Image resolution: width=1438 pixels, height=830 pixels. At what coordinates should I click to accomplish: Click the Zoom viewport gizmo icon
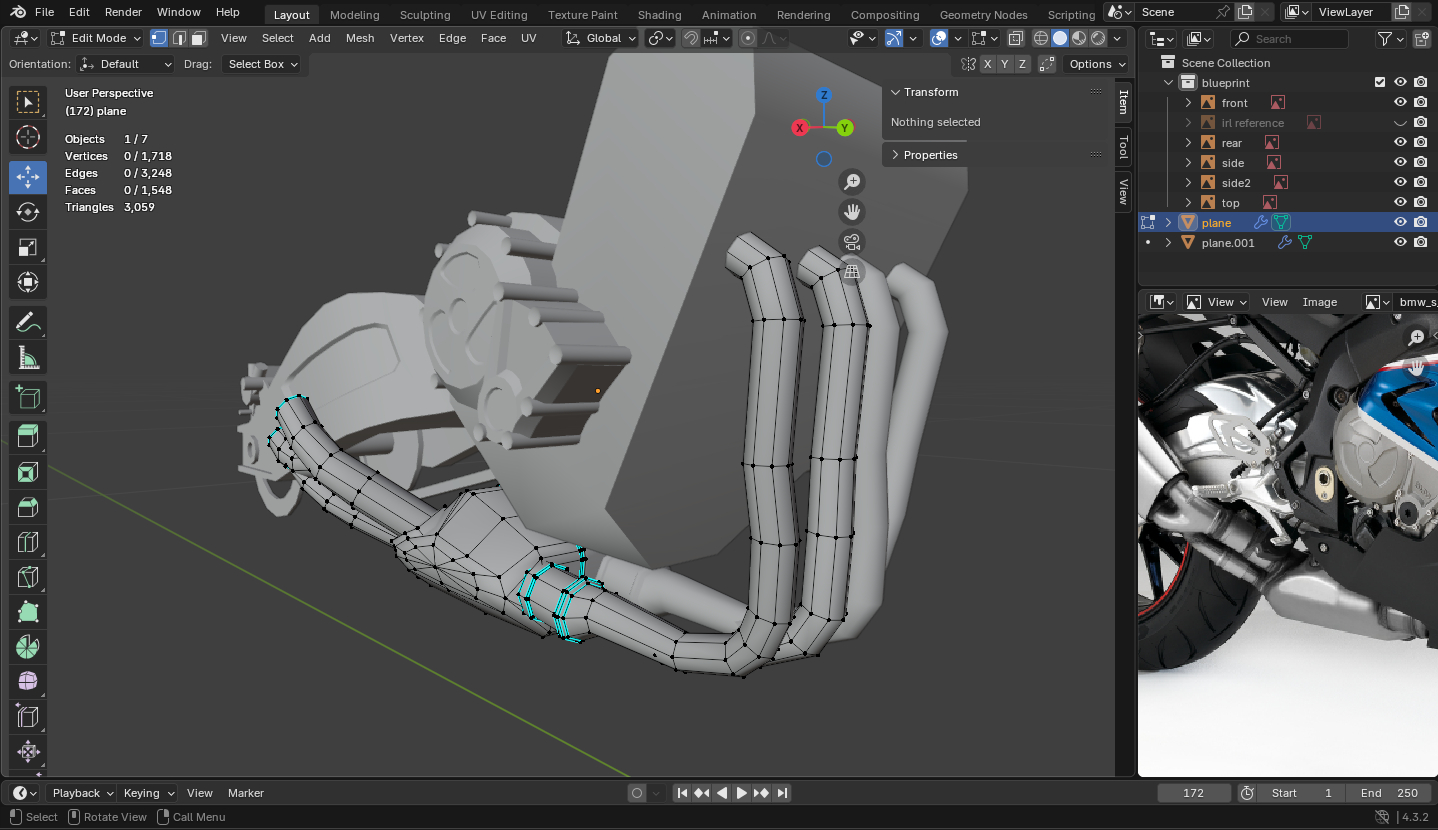[x=852, y=182]
